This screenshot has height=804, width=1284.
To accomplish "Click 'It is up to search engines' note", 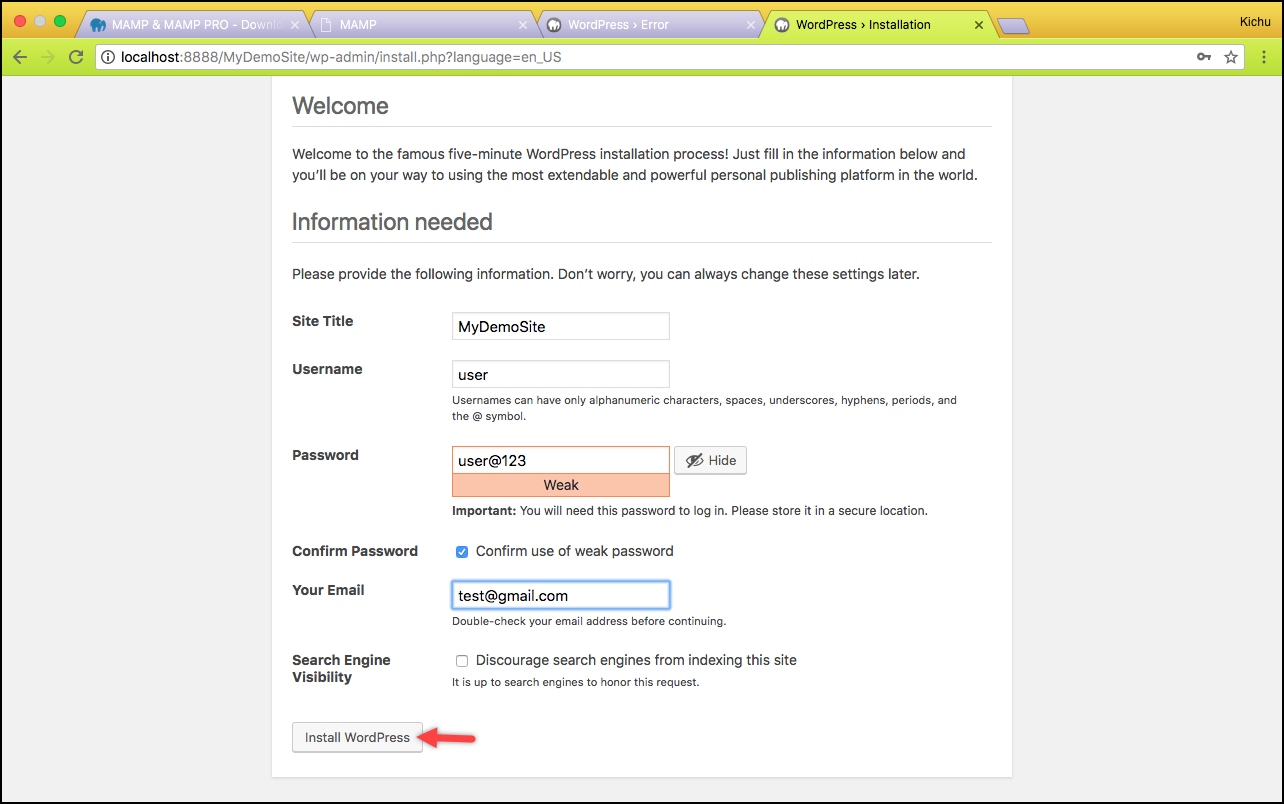I will [576, 683].
